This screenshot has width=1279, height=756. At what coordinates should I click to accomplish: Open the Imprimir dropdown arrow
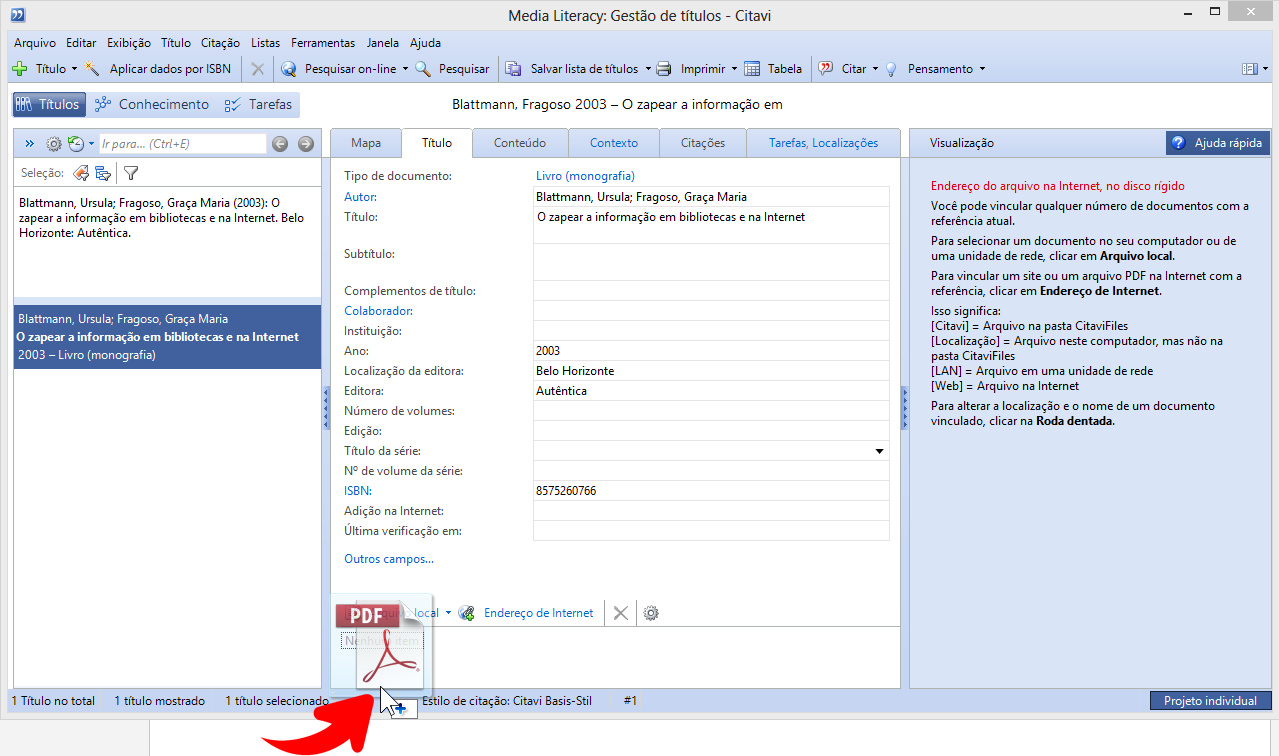pos(734,69)
